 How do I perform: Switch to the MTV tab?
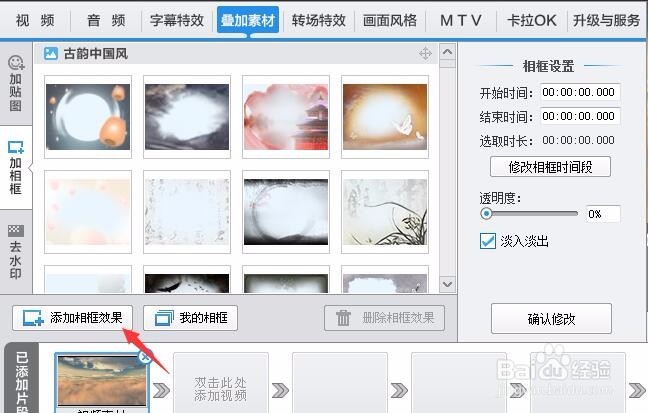(461, 20)
